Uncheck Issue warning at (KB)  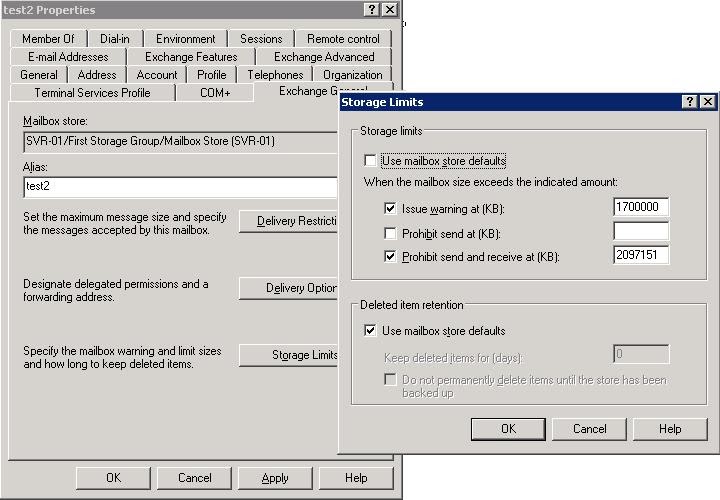pos(390,208)
